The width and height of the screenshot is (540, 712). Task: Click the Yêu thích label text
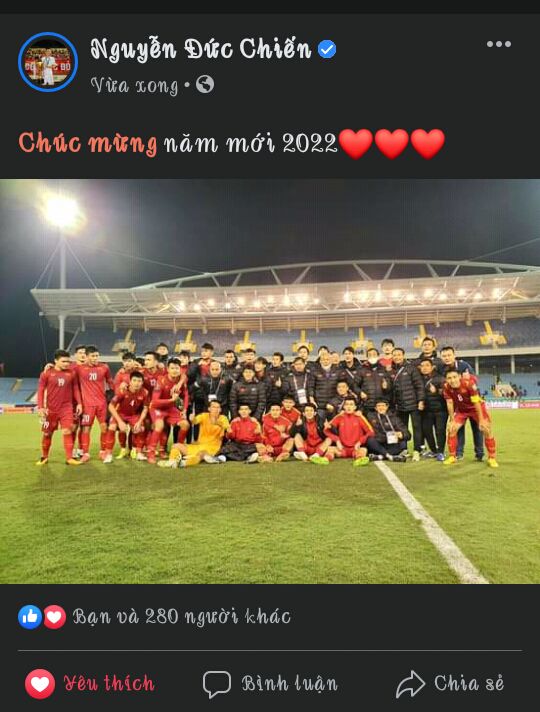pos(109,683)
